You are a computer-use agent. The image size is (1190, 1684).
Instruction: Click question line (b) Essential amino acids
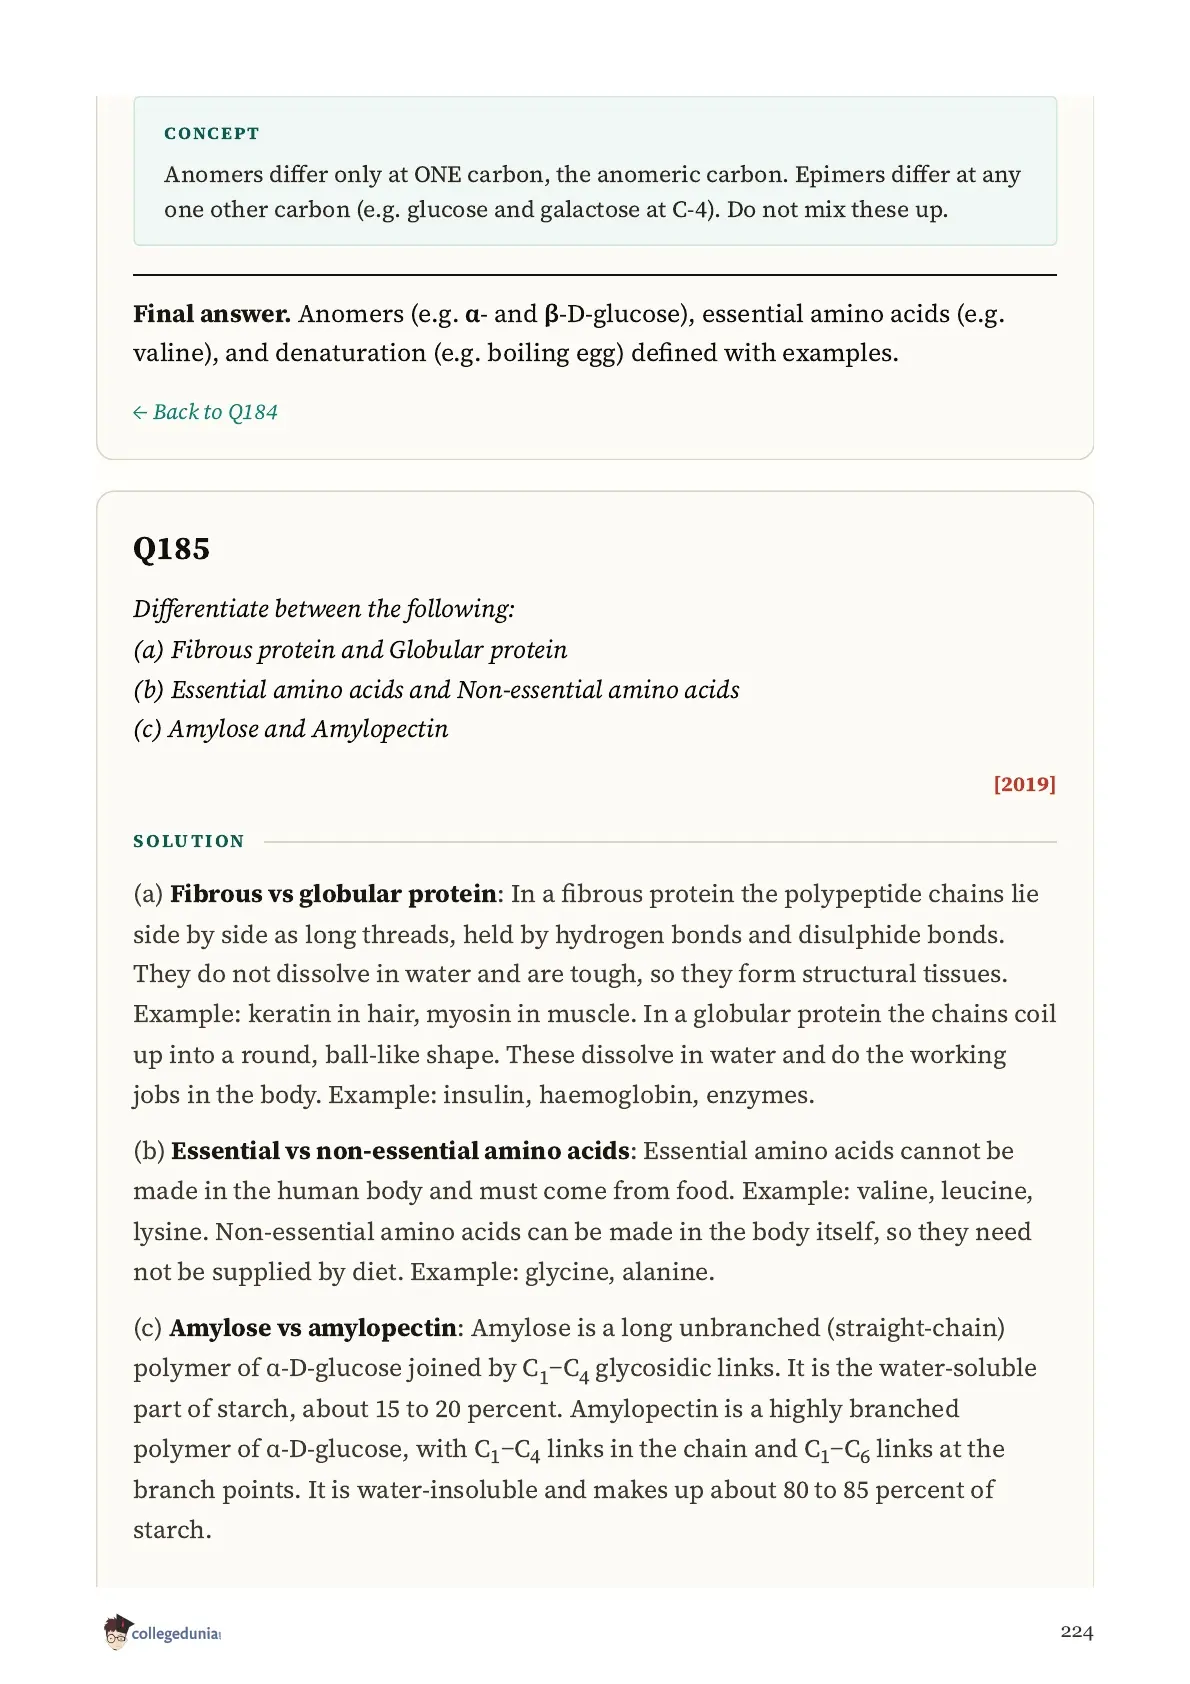pyautogui.click(x=436, y=690)
